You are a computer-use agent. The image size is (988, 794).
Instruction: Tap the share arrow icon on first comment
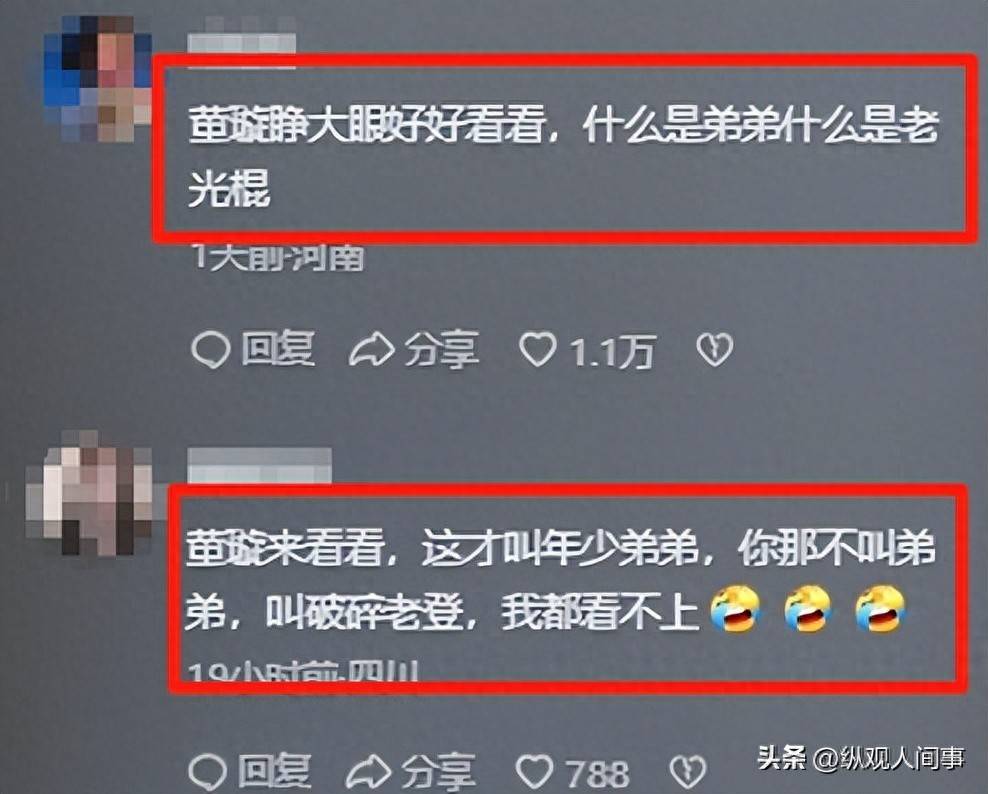point(371,350)
